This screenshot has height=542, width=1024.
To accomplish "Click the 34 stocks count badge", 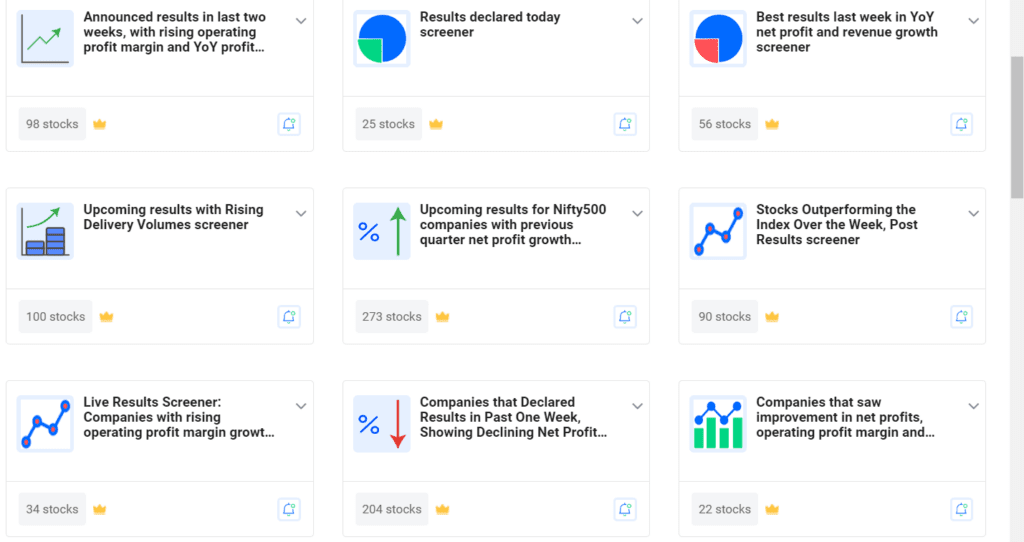I will pos(52,509).
